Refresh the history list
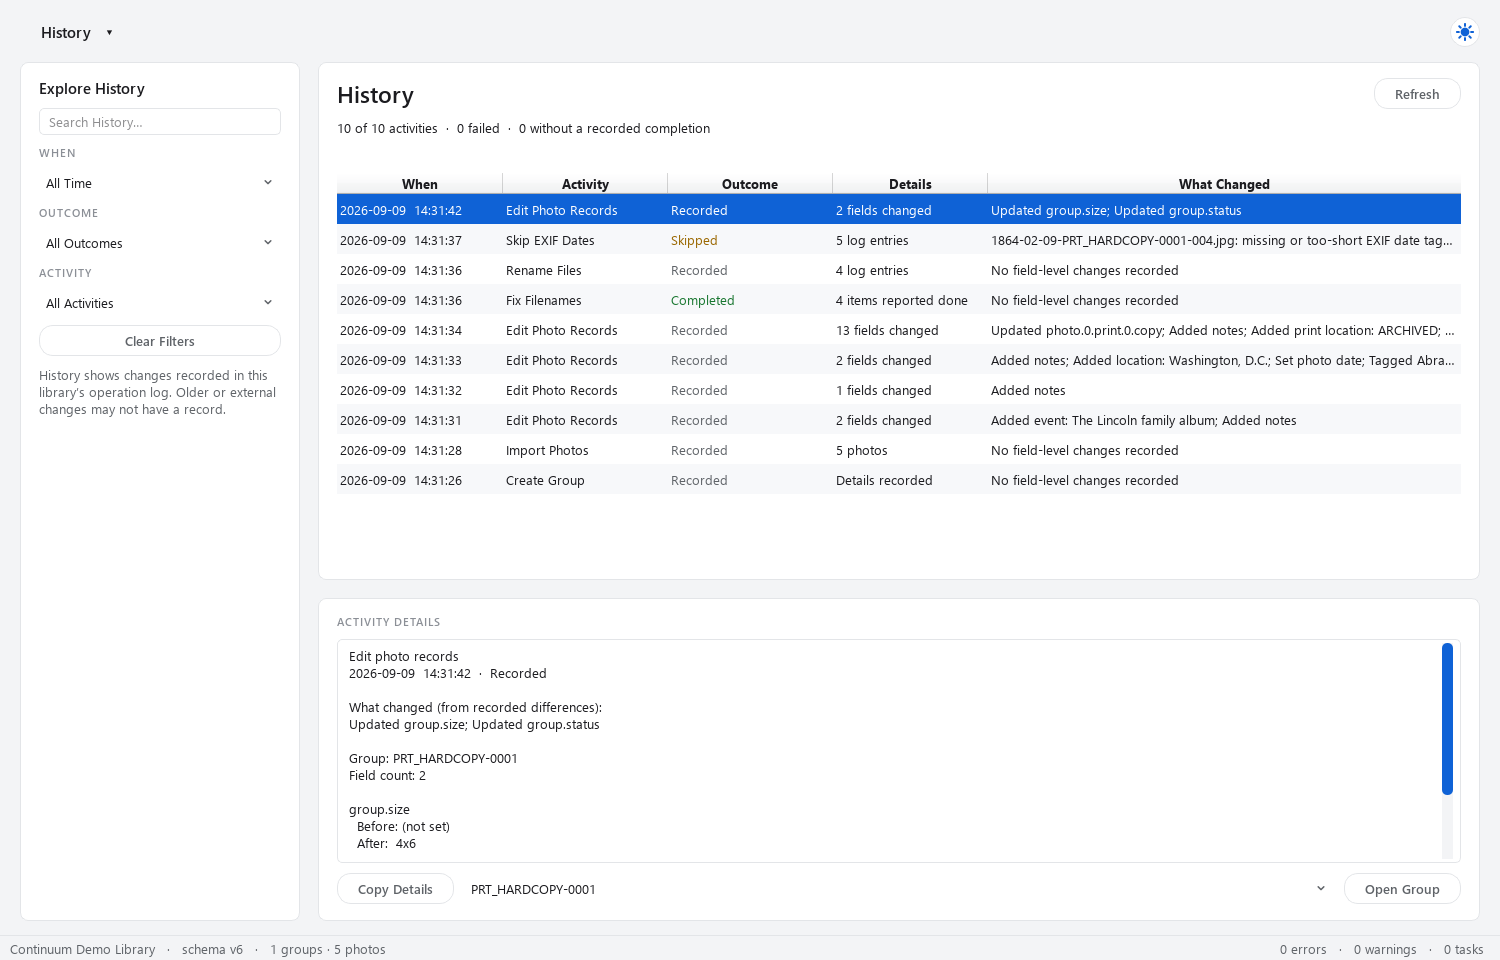This screenshot has width=1500, height=960. [1417, 94]
